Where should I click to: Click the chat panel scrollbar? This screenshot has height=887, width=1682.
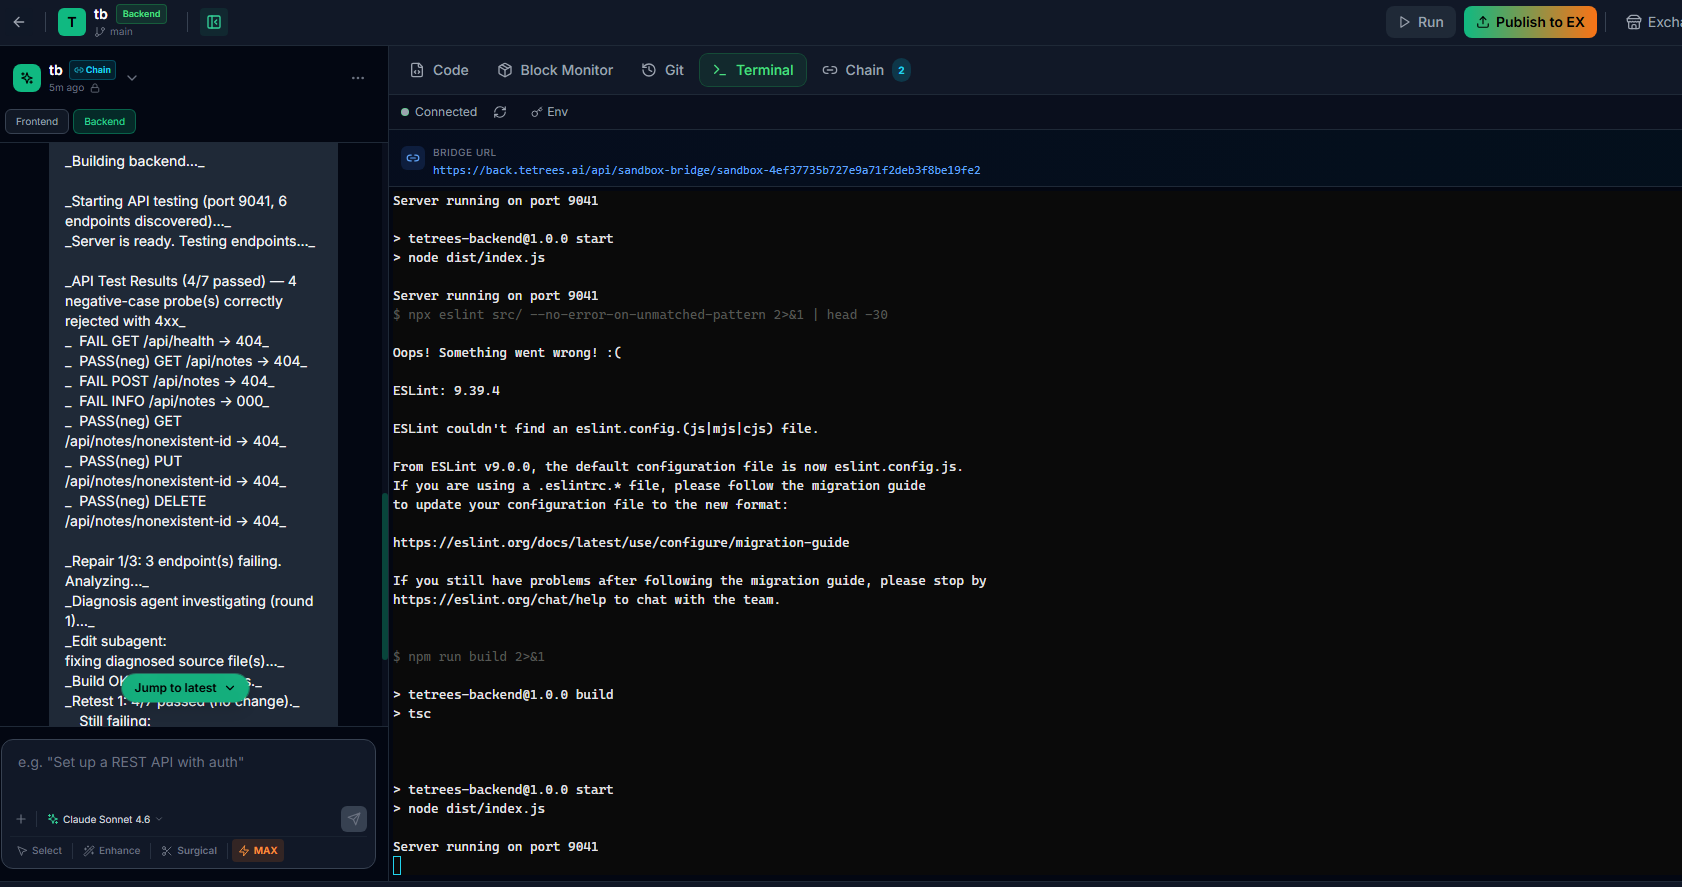[384, 577]
